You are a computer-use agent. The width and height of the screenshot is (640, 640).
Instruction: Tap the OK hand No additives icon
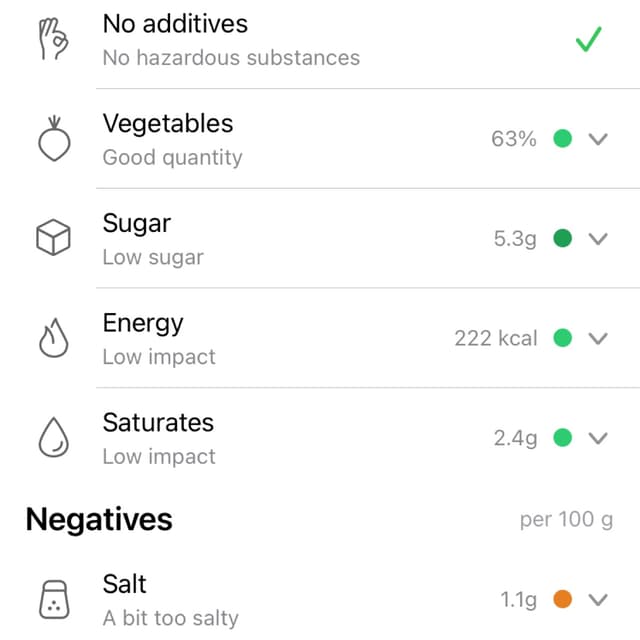tap(53, 39)
